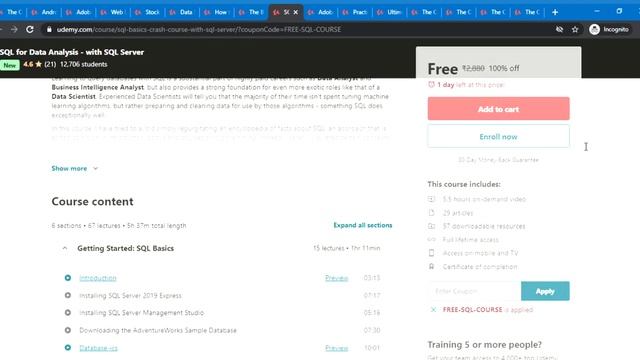Bookmark this page with the star icon

click(x=575, y=29)
